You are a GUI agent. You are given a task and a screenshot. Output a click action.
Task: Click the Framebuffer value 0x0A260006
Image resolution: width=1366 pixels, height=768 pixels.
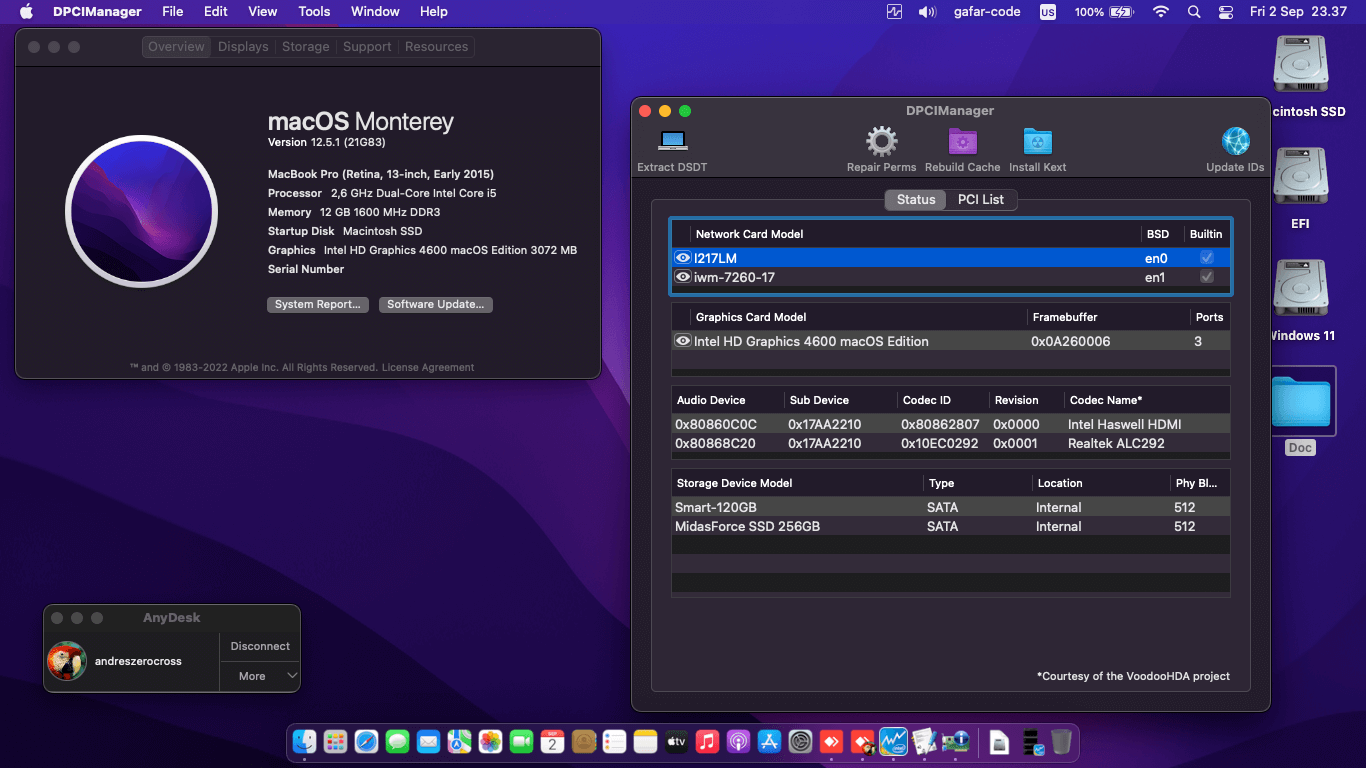[1070, 341]
